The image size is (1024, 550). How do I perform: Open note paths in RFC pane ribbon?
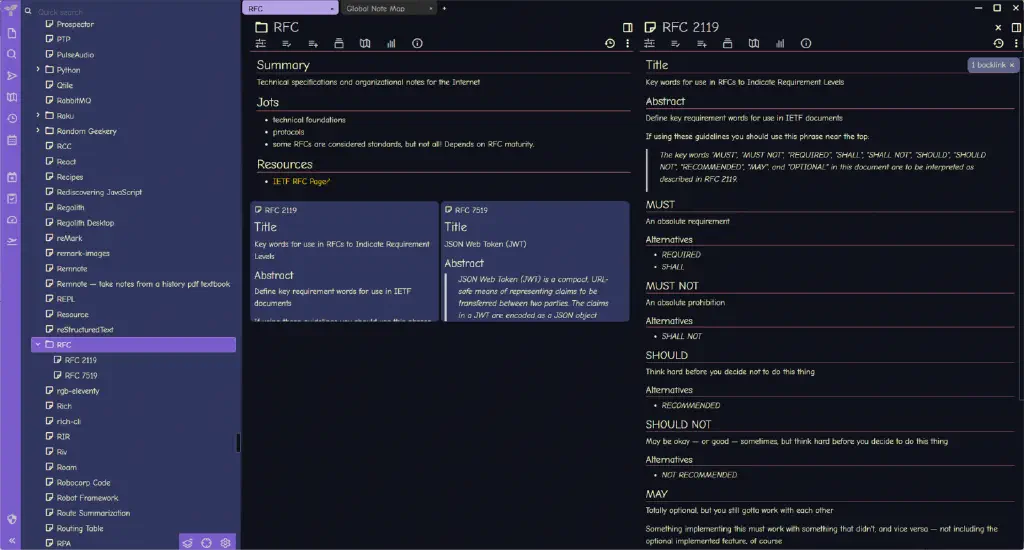tap(339, 44)
